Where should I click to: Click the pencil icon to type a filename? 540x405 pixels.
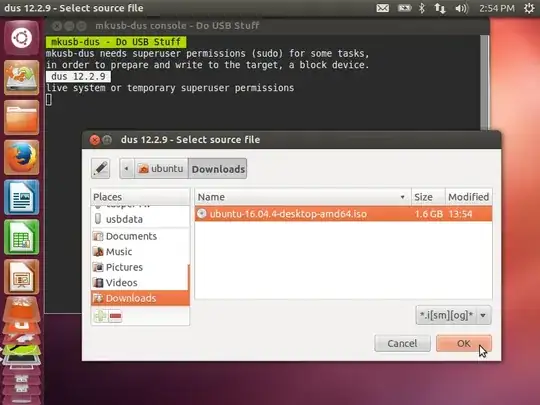tap(100, 168)
